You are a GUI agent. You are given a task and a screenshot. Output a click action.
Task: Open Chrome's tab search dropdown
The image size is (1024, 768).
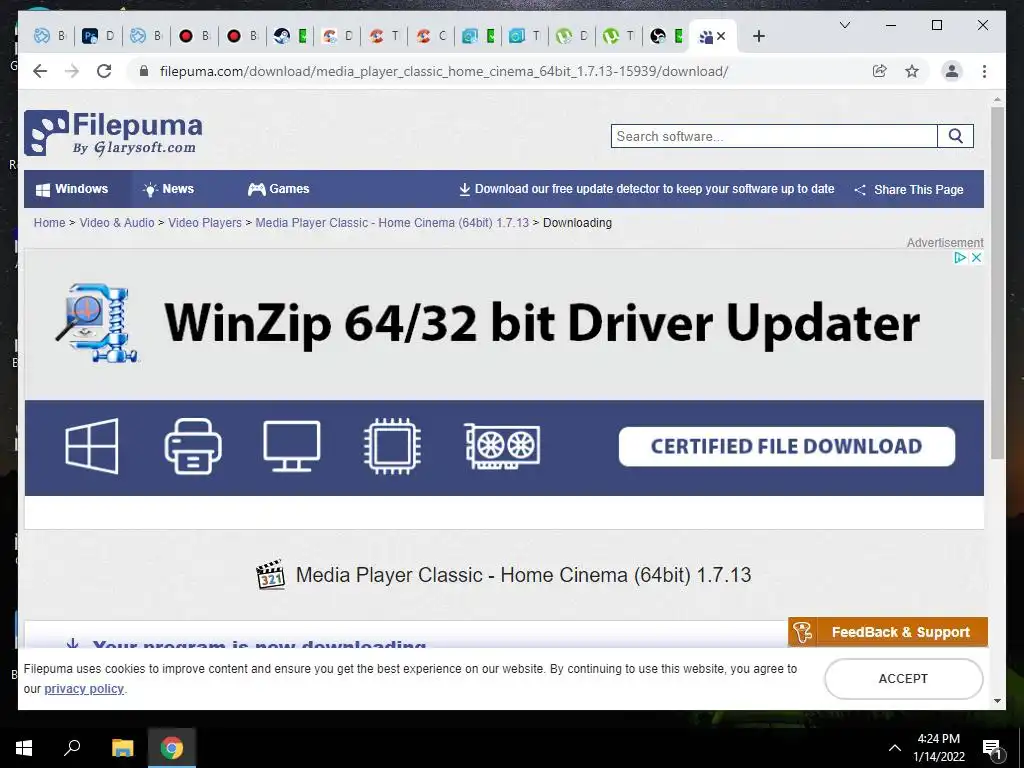click(844, 25)
